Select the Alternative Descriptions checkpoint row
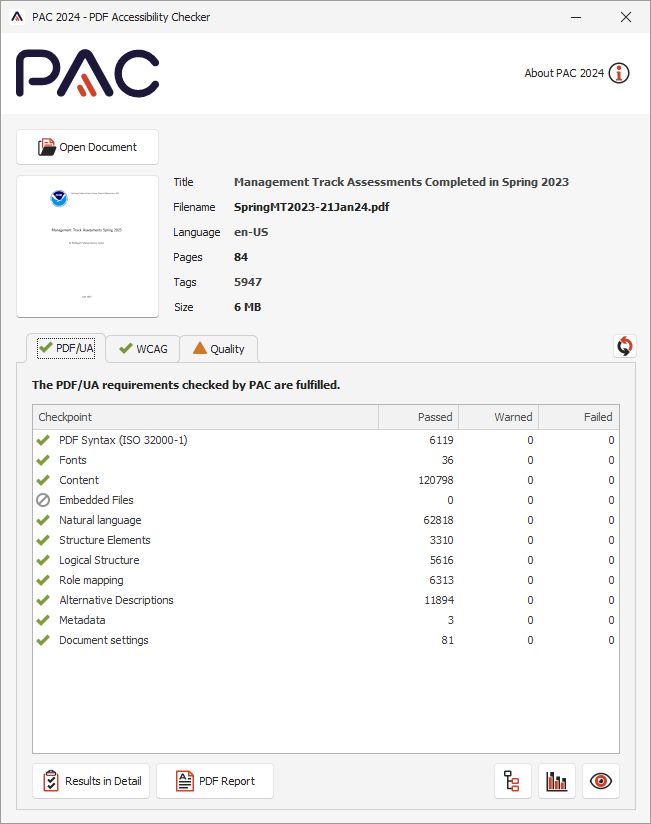This screenshot has width=651, height=824. click(116, 600)
